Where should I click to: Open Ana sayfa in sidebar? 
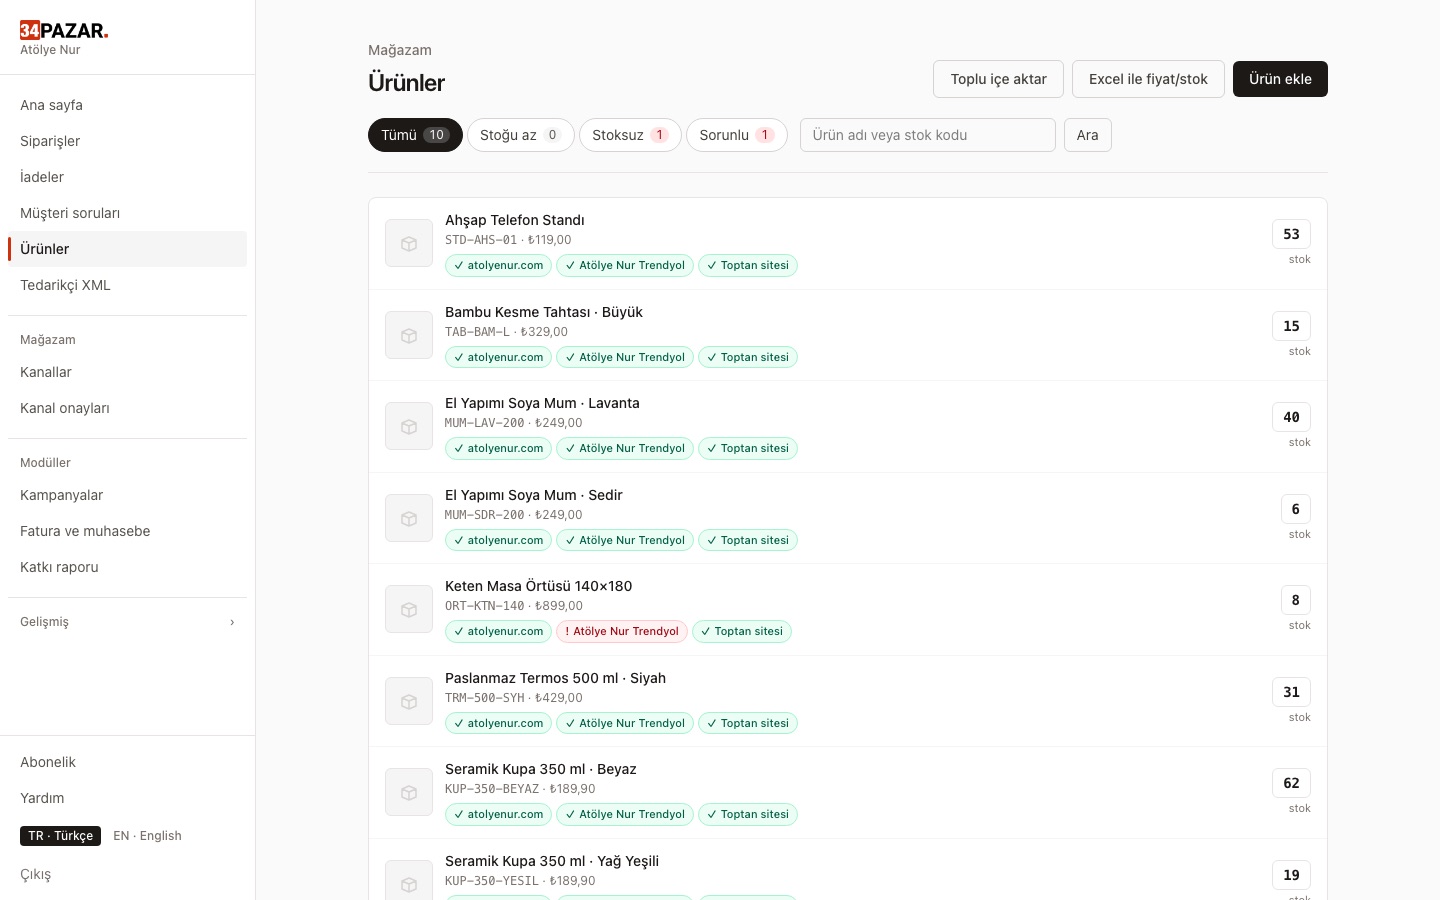tap(127, 105)
